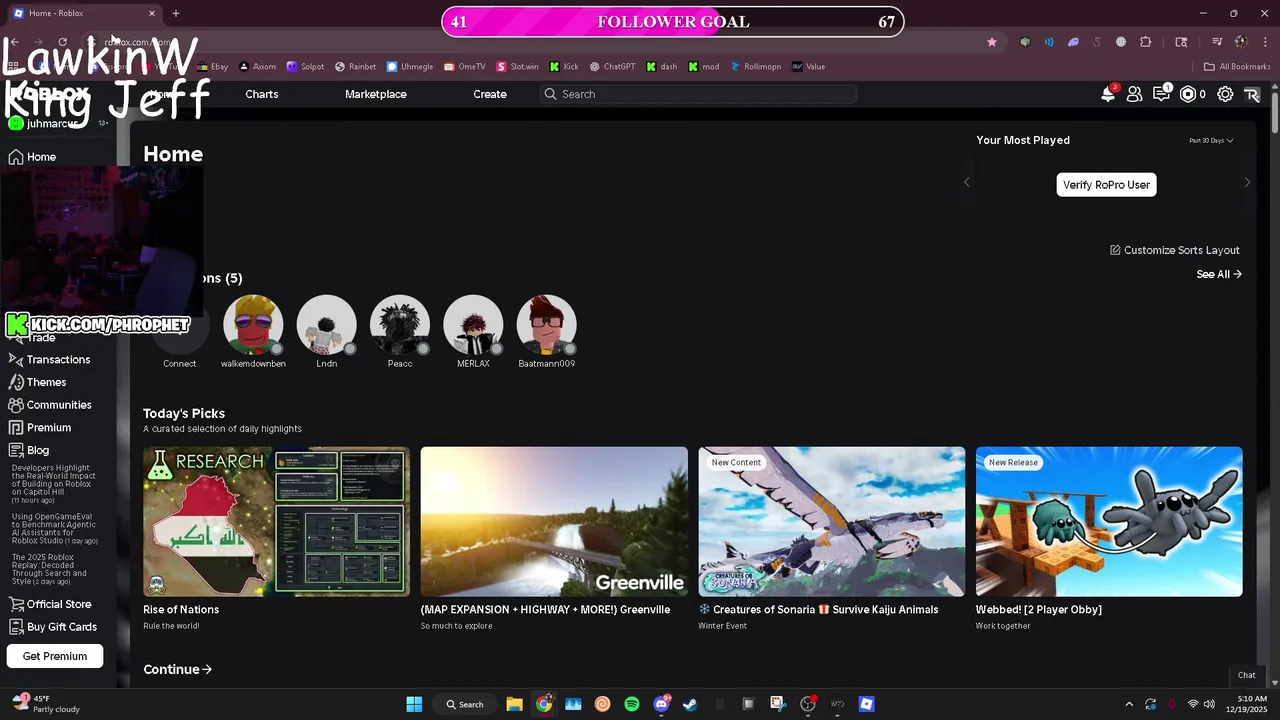Open MERLAX's avatar
Viewport: 1280px width, 720px height.
(x=473, y=324)
